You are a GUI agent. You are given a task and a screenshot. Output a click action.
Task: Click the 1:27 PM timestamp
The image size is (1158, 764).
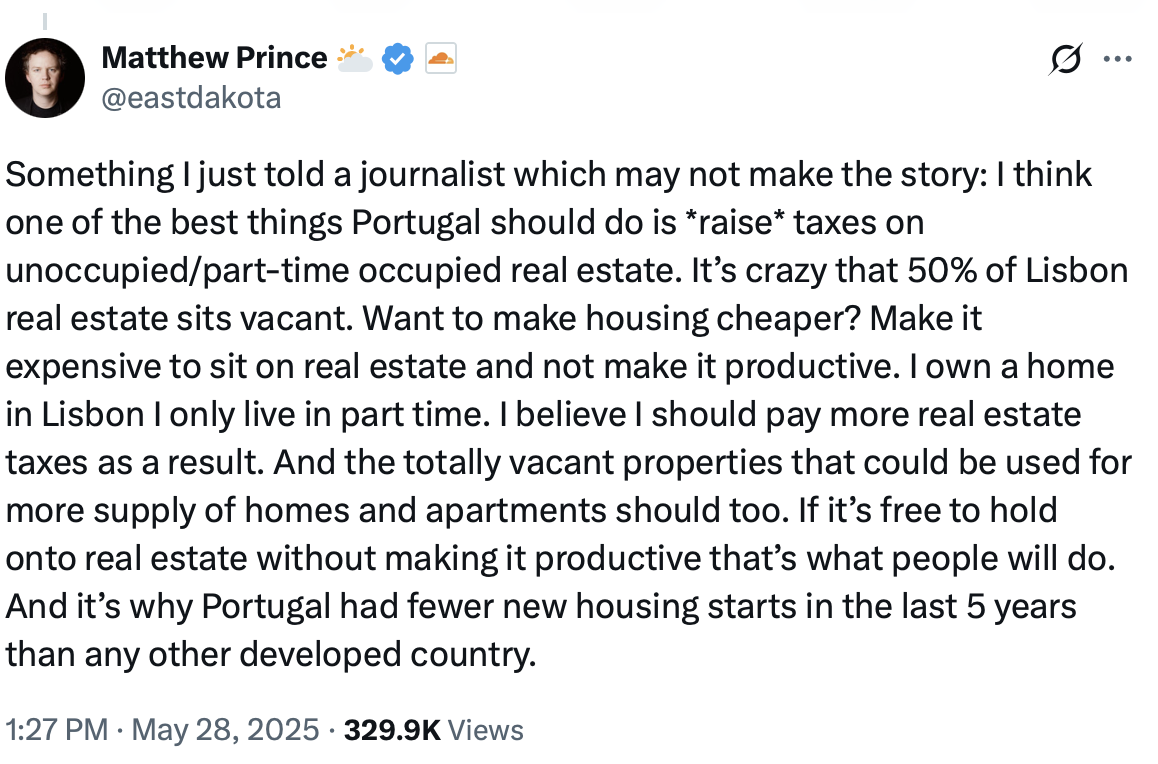point(57,730)
